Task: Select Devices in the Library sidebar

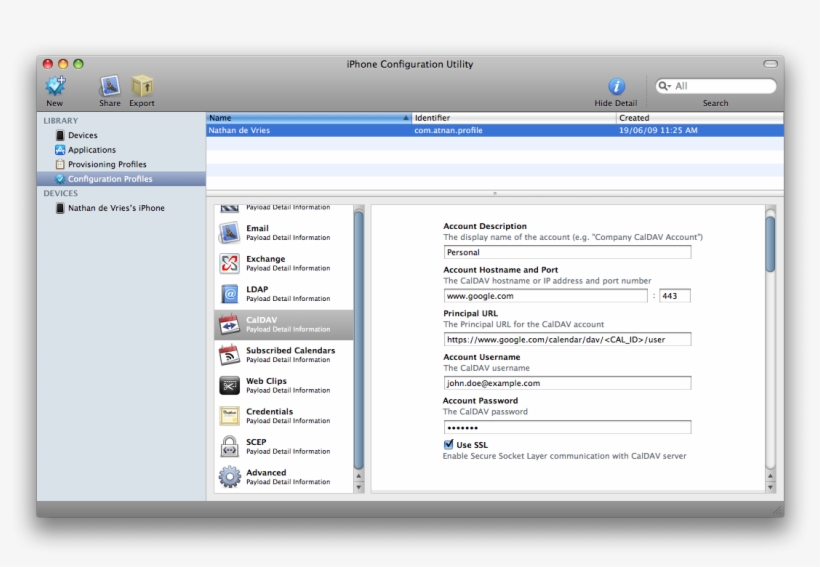Action: click(x=82, y=135)
